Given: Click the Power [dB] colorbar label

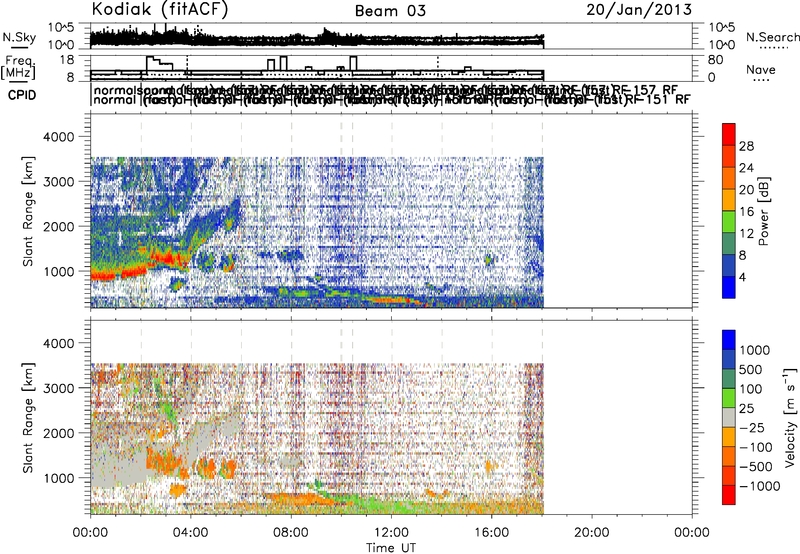Looking at the screenshot, I should (x=763, y=211).
